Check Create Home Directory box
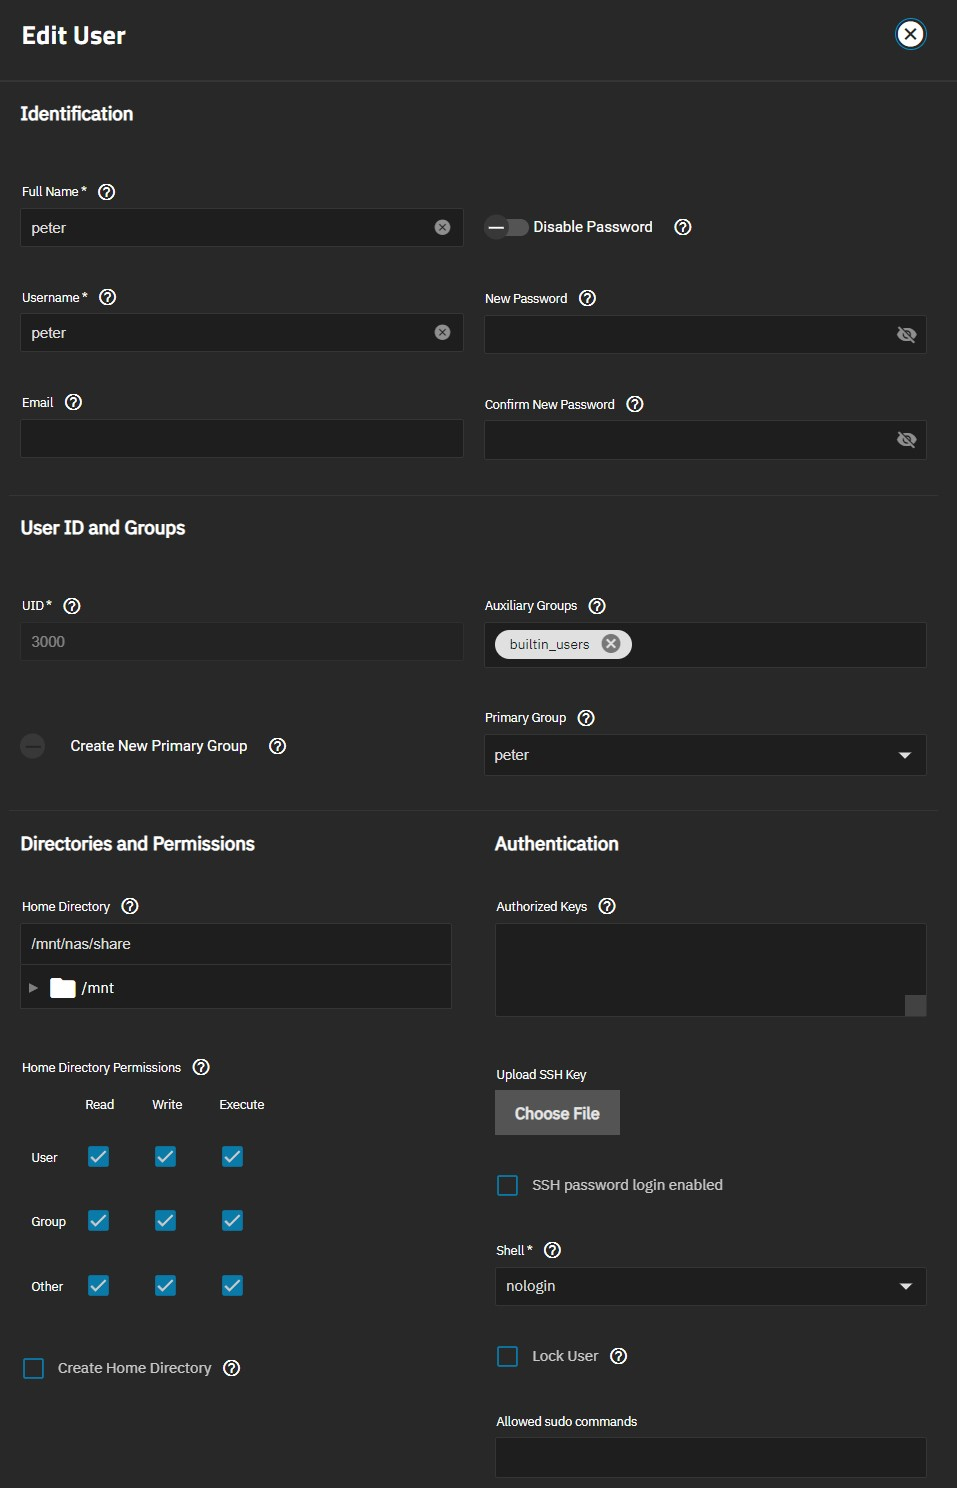 point(33,1368)
